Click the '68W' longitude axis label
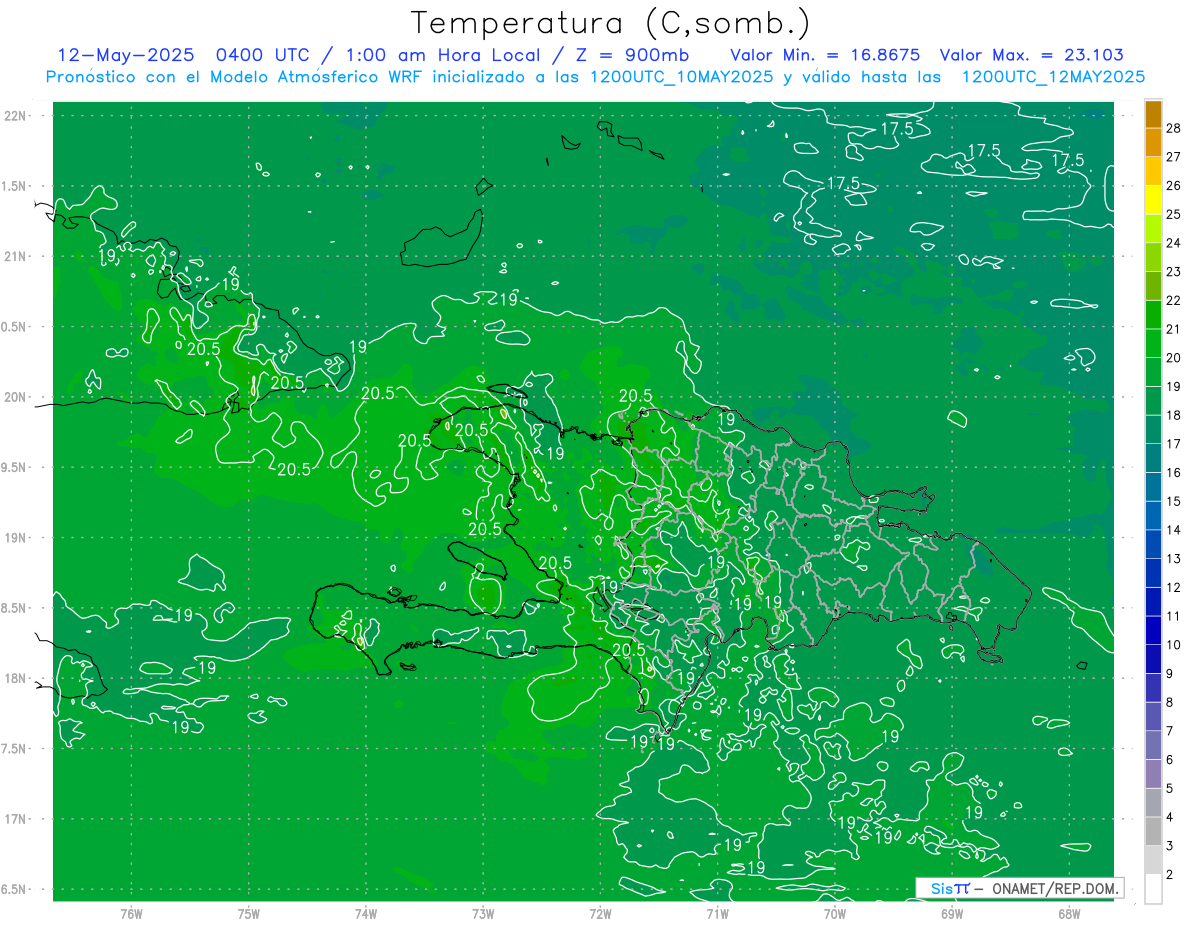Screen dimensions: 1200x927 pos(1069,913)
